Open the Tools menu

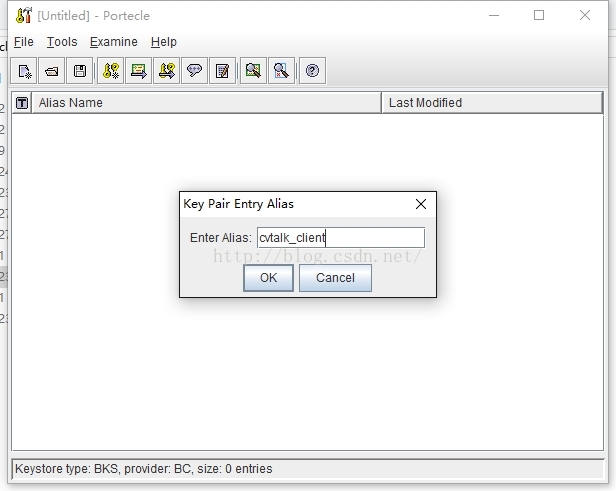(62, 42)
